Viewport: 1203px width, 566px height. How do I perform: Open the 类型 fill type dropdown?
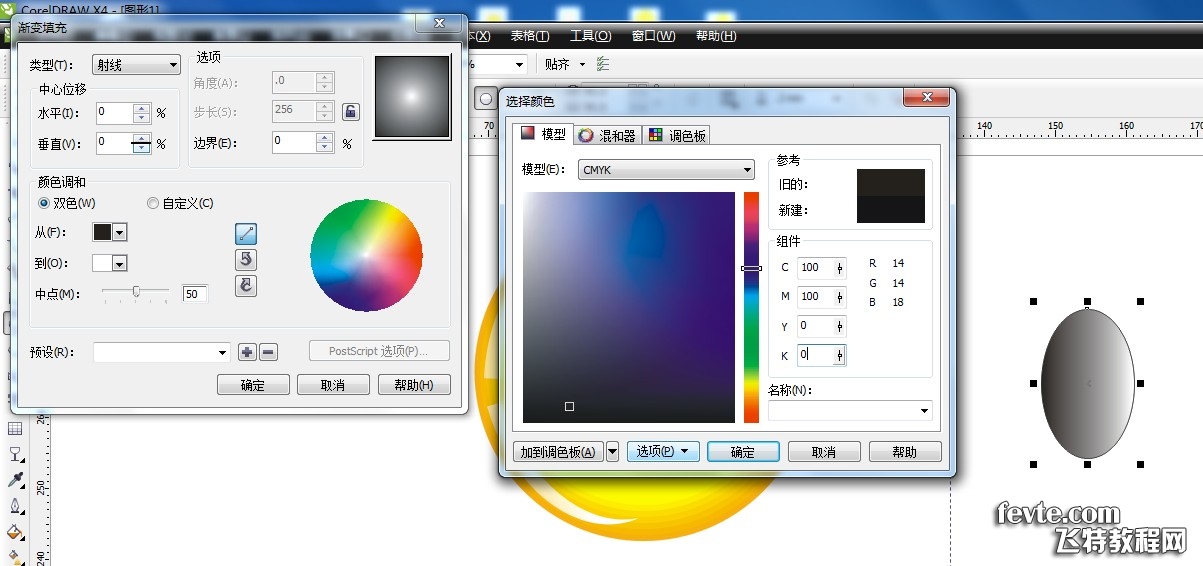coord(136,65)
